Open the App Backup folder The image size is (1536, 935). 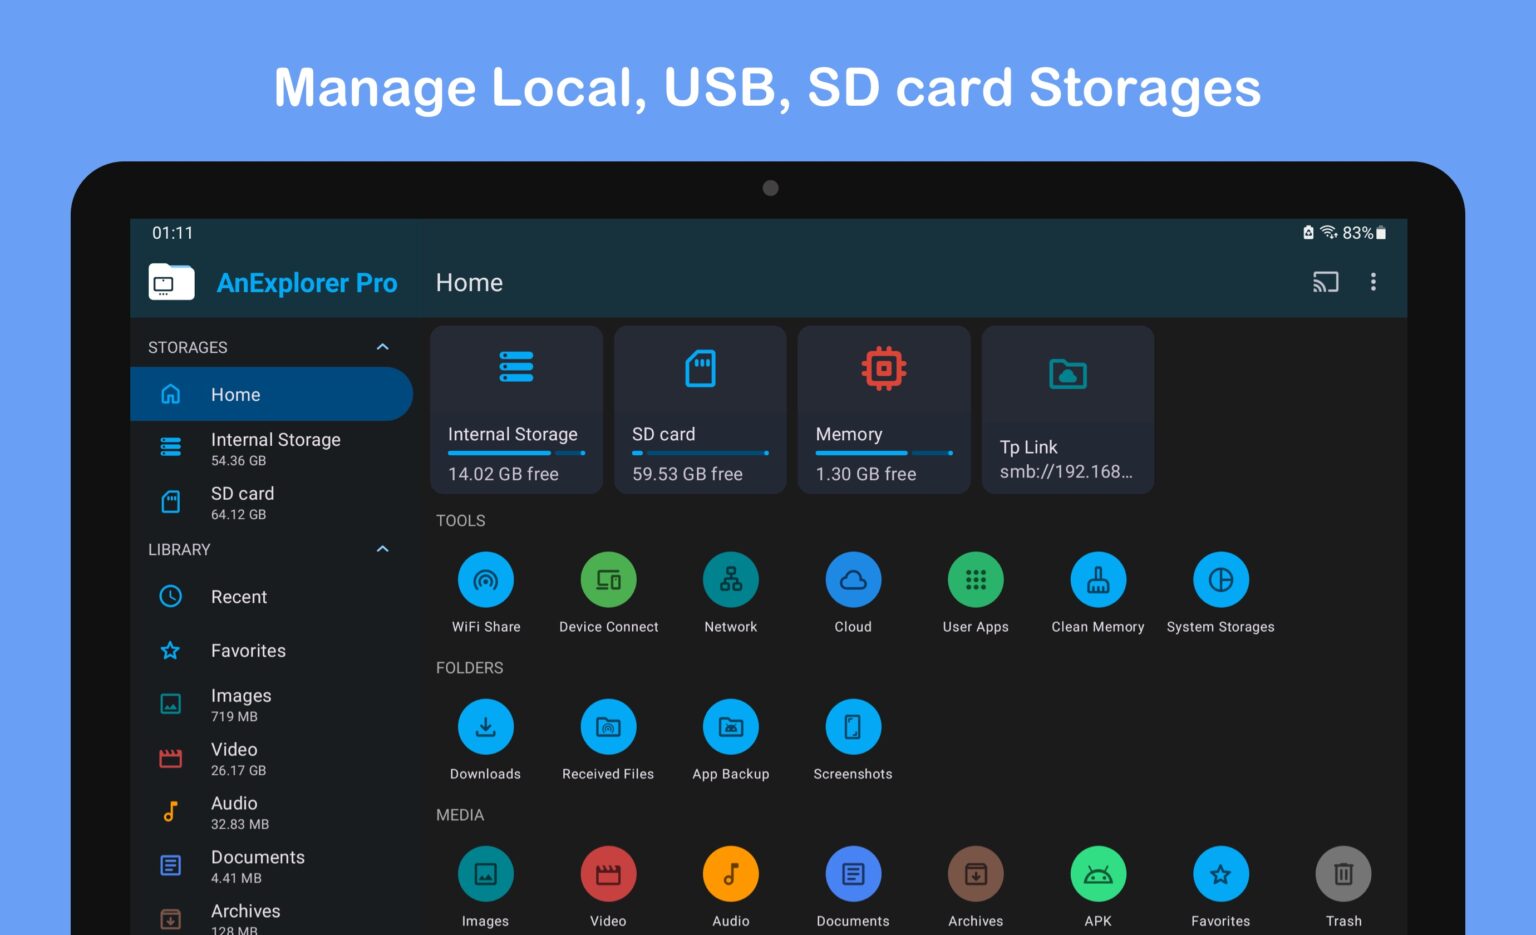click(731, 726)
